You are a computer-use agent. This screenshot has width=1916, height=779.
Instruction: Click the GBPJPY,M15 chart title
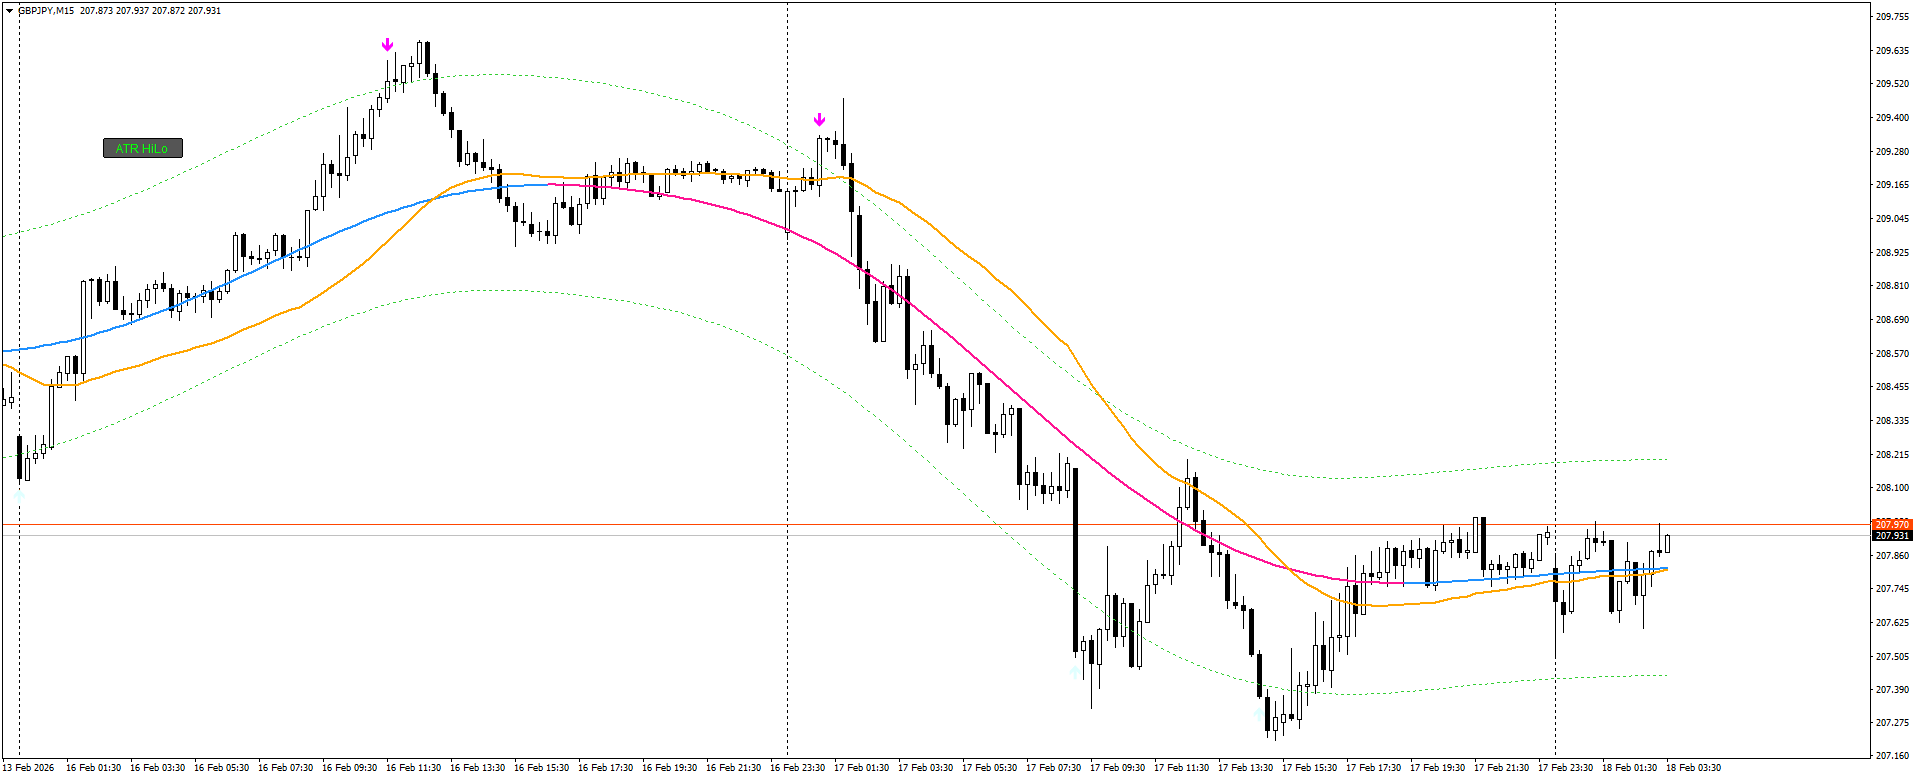click(x=45, y=10)
